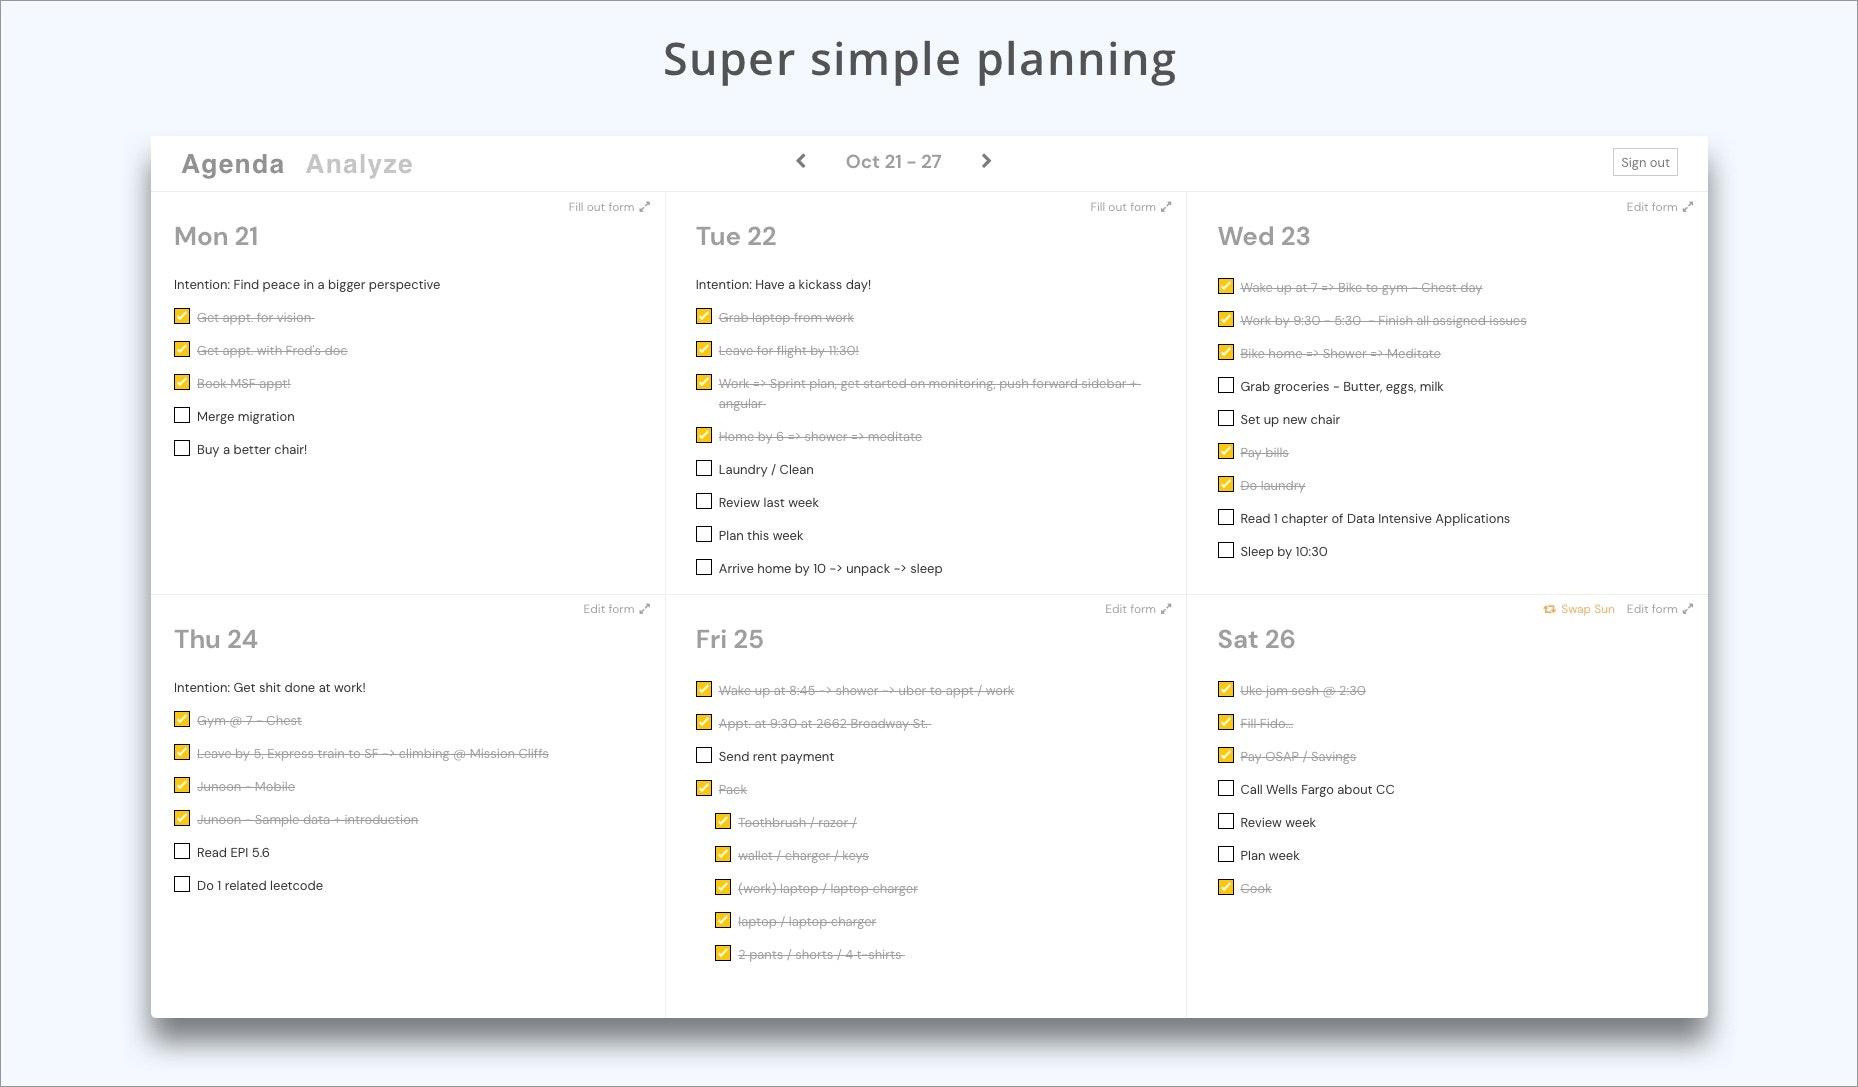Open the Agenda tab

click(233, 164)
